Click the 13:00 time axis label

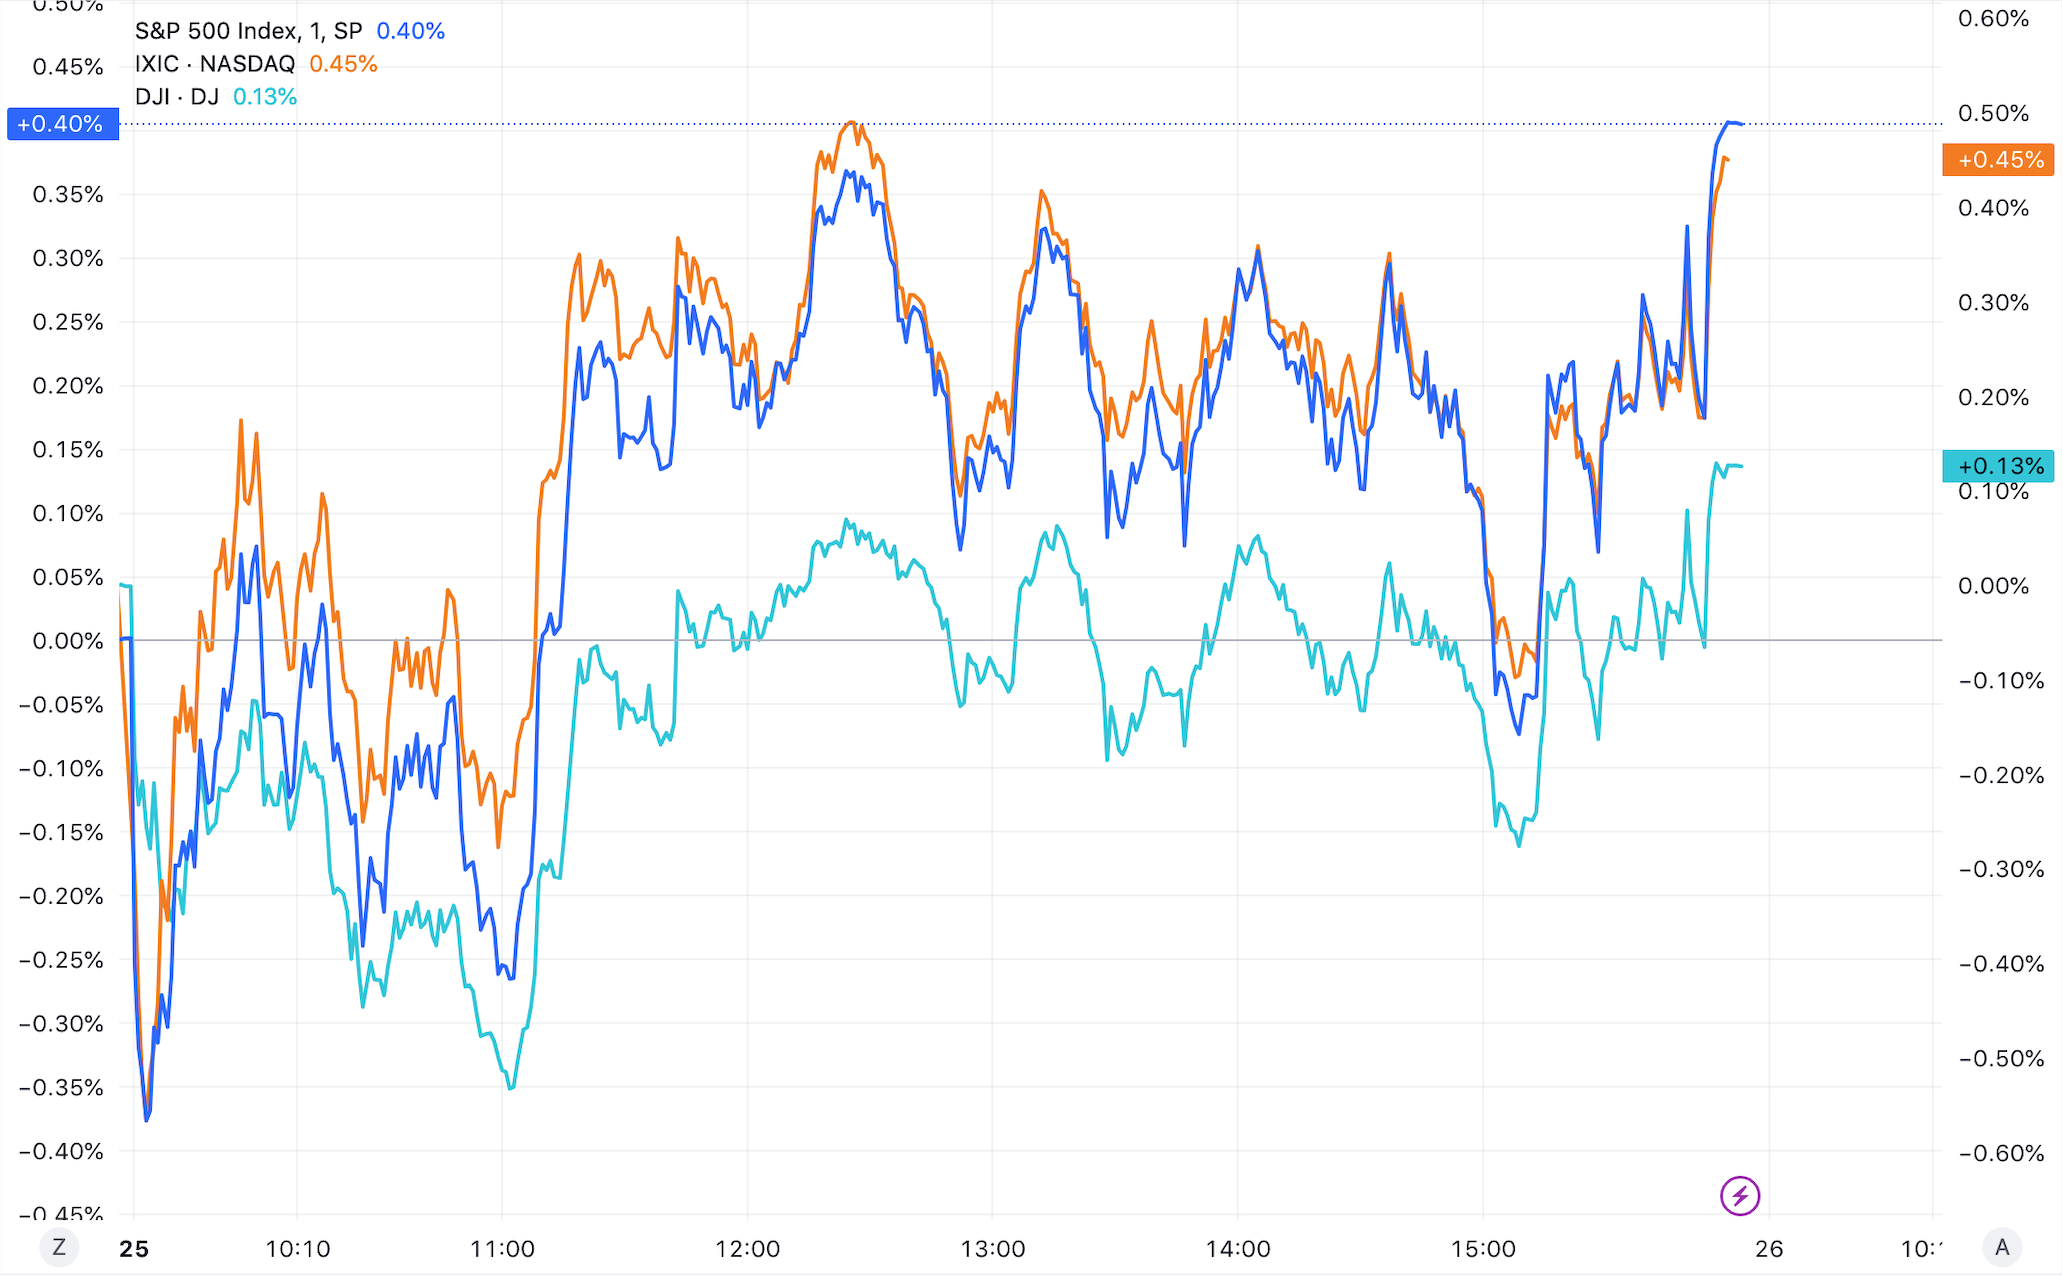click(993, 1248)
